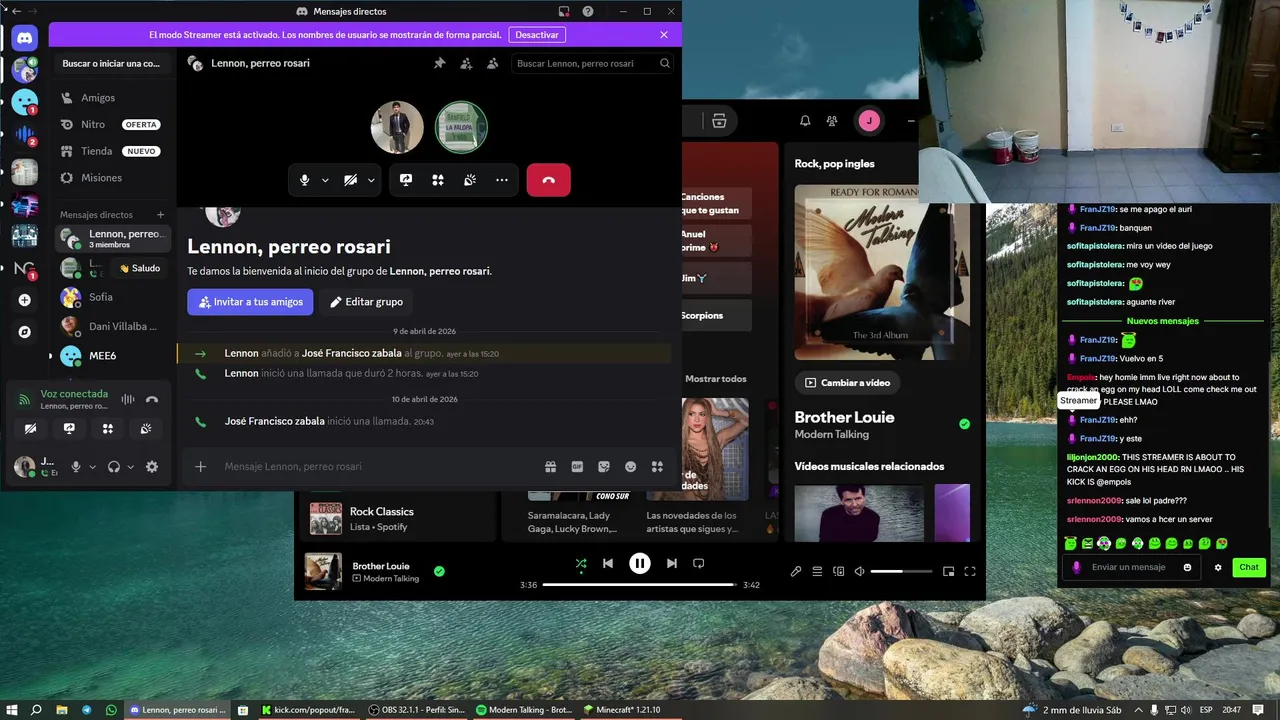Search within Lennon, perreo rosari chat

pos(592,63)
